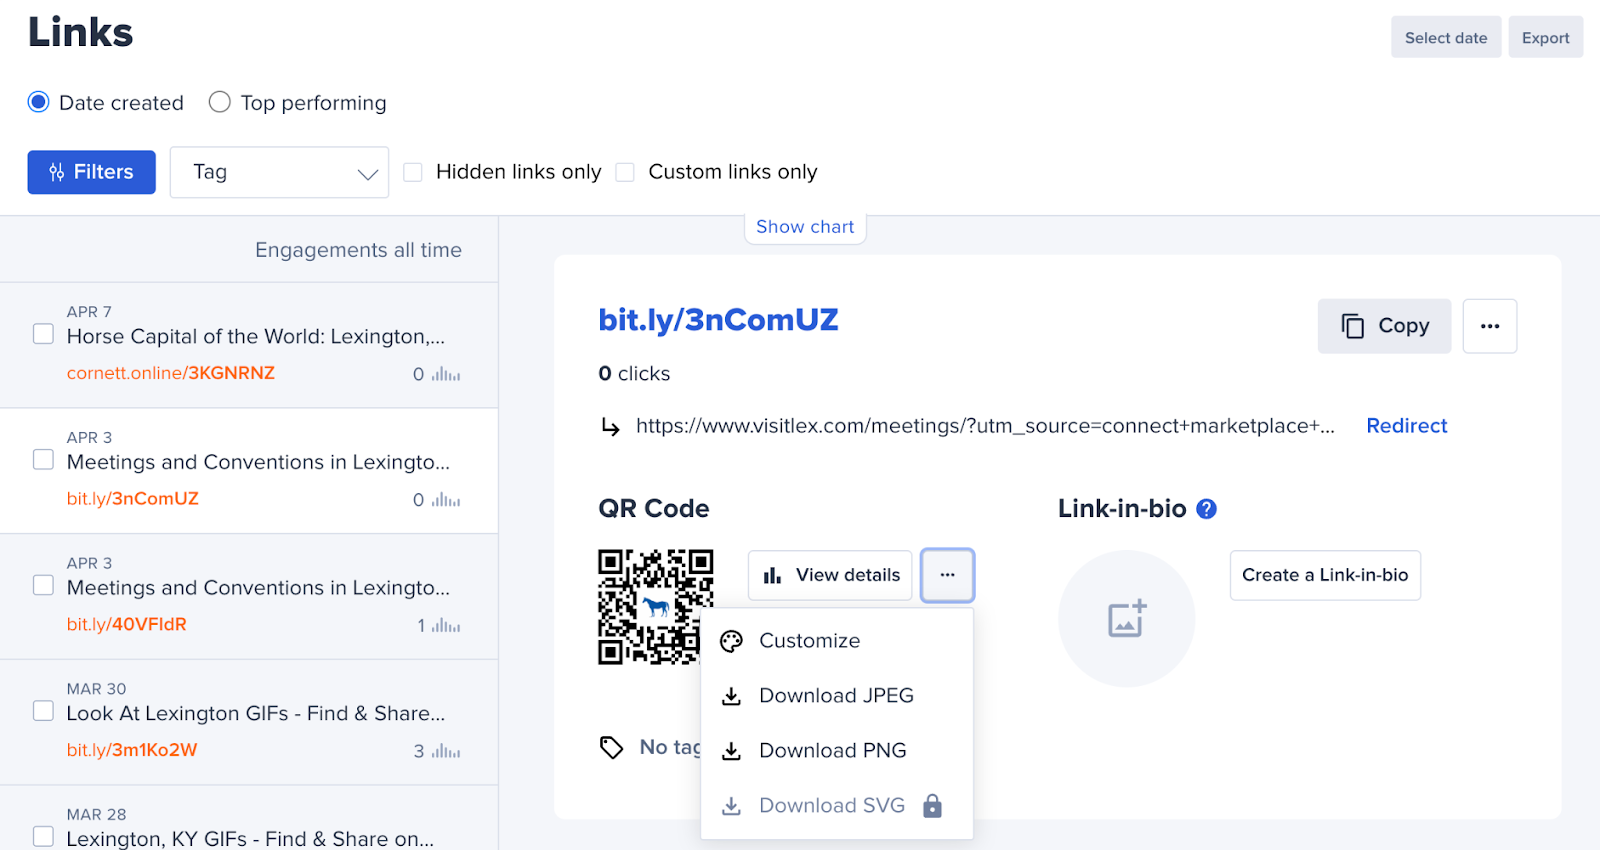Viewport: 1600px width, 850px height.
Task: Copy the bit.ly/3nComUZ link
Action: click(x=1384, y=326)
